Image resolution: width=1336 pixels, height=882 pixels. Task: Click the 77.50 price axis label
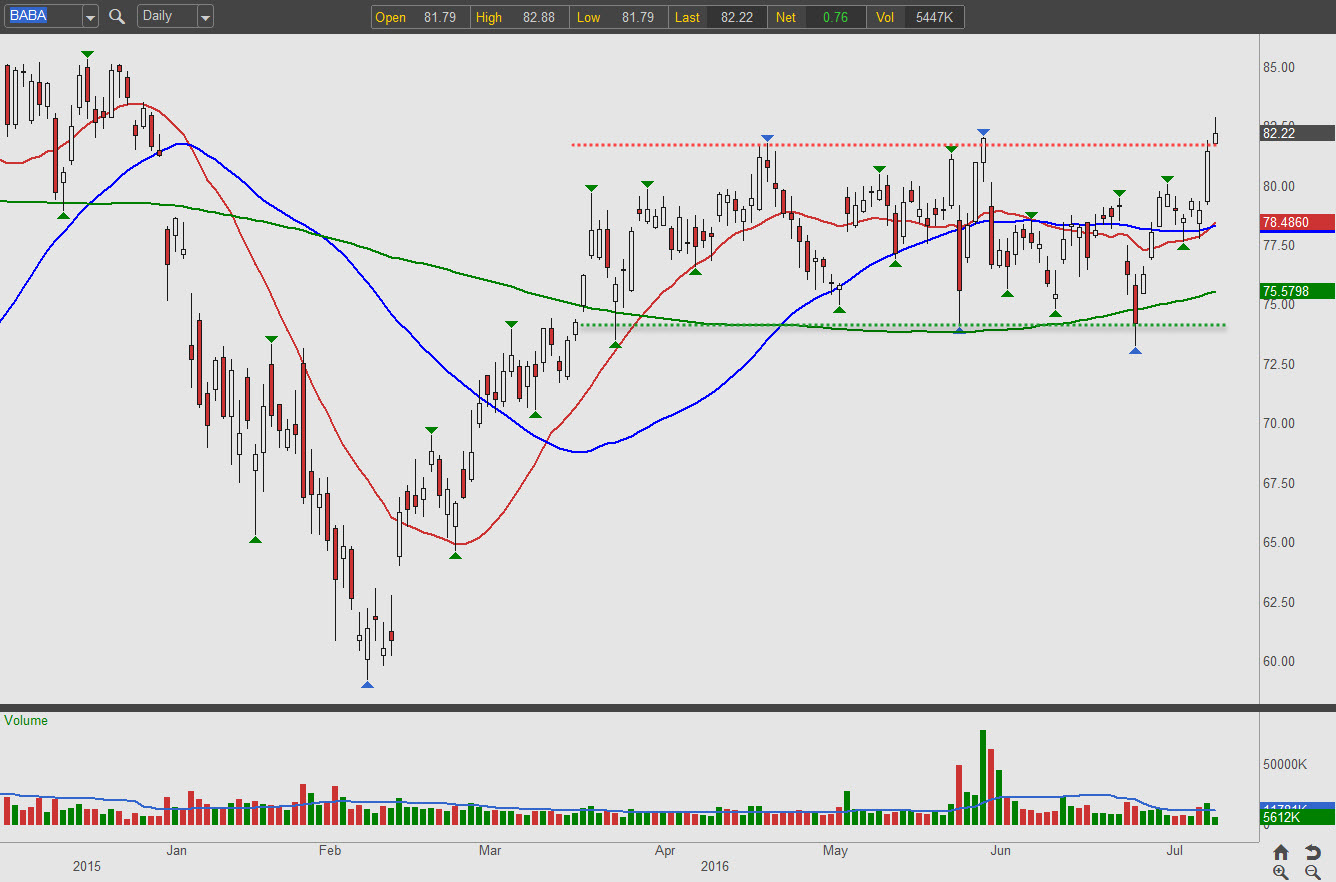[1281, 246]
